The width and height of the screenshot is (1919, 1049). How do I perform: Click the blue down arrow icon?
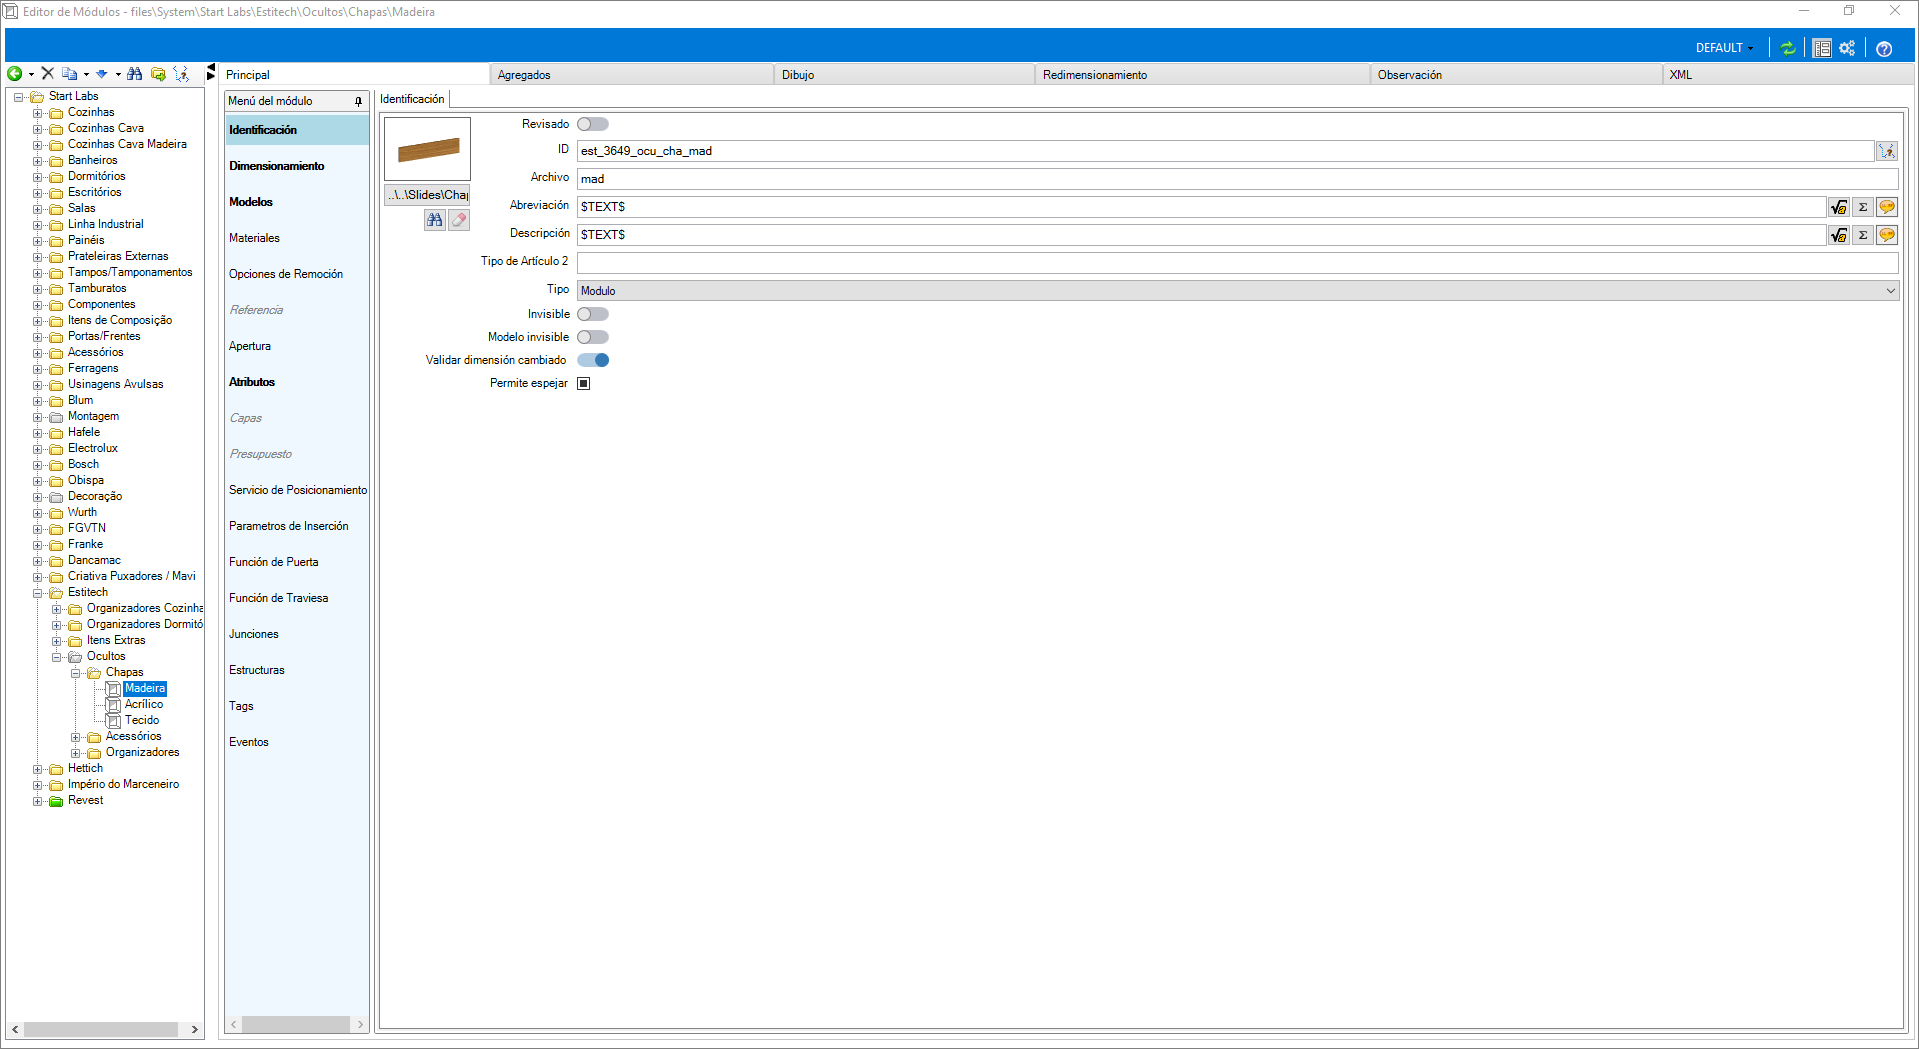pyautogui.click(x=101, y=74)
